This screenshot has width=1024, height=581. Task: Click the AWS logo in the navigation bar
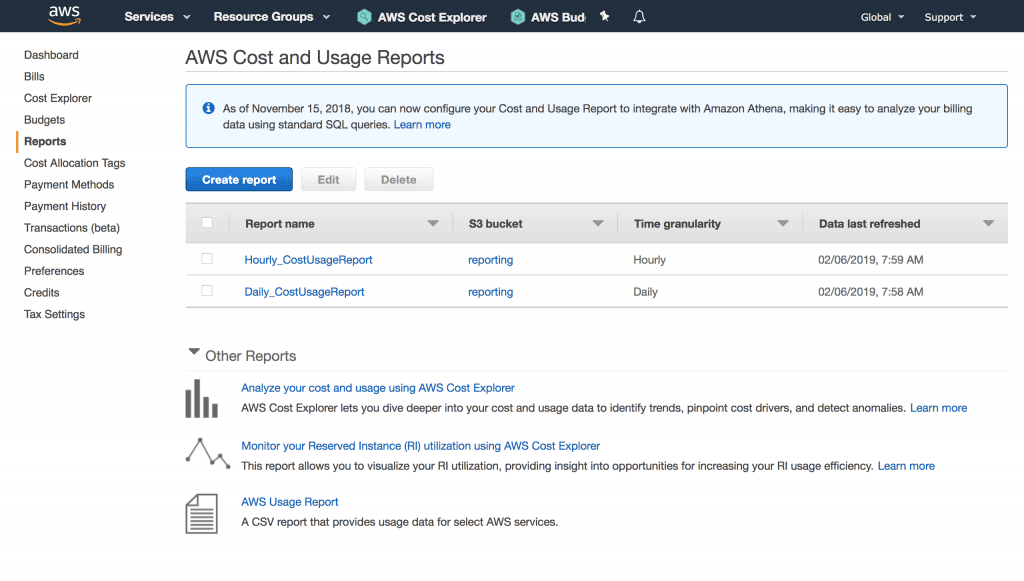pos(62,15)
